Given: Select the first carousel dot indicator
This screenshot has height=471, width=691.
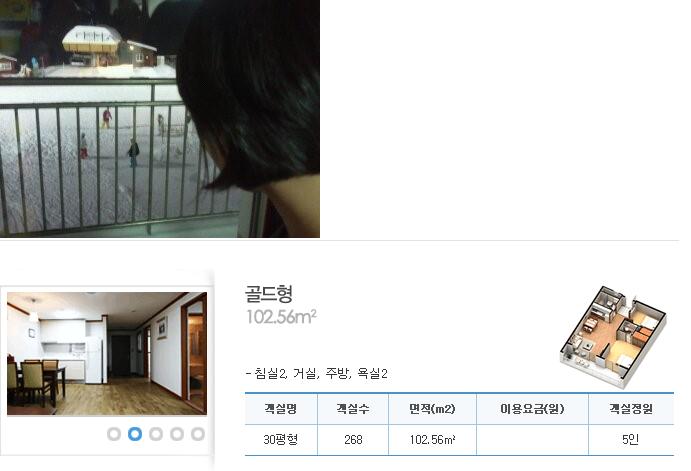Looking at the screenshot, I should pos(114,434).
